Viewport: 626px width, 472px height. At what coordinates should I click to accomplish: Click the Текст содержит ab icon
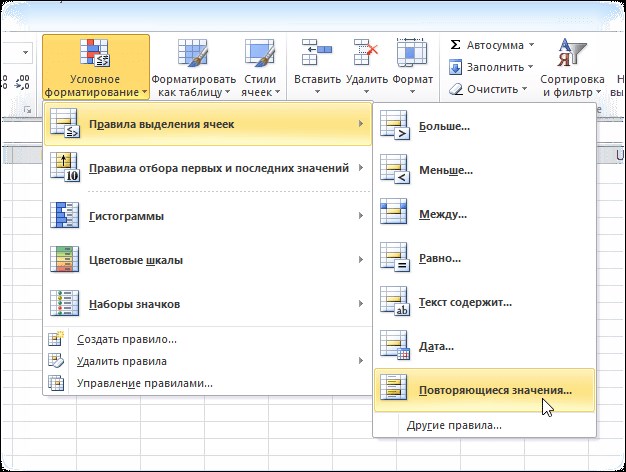point(394,301)
